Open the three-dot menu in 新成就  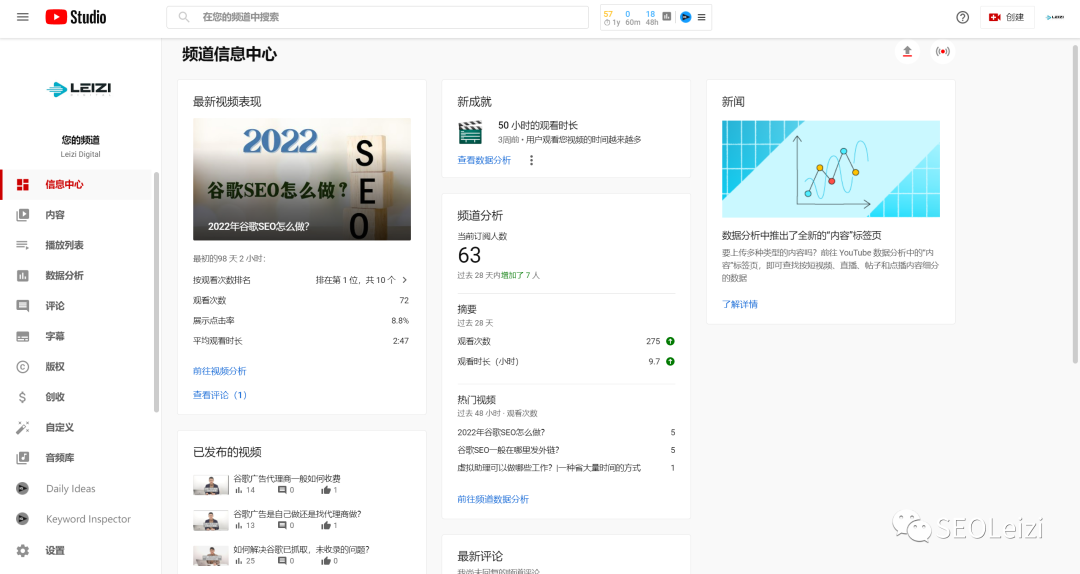(x=531, y=160)
